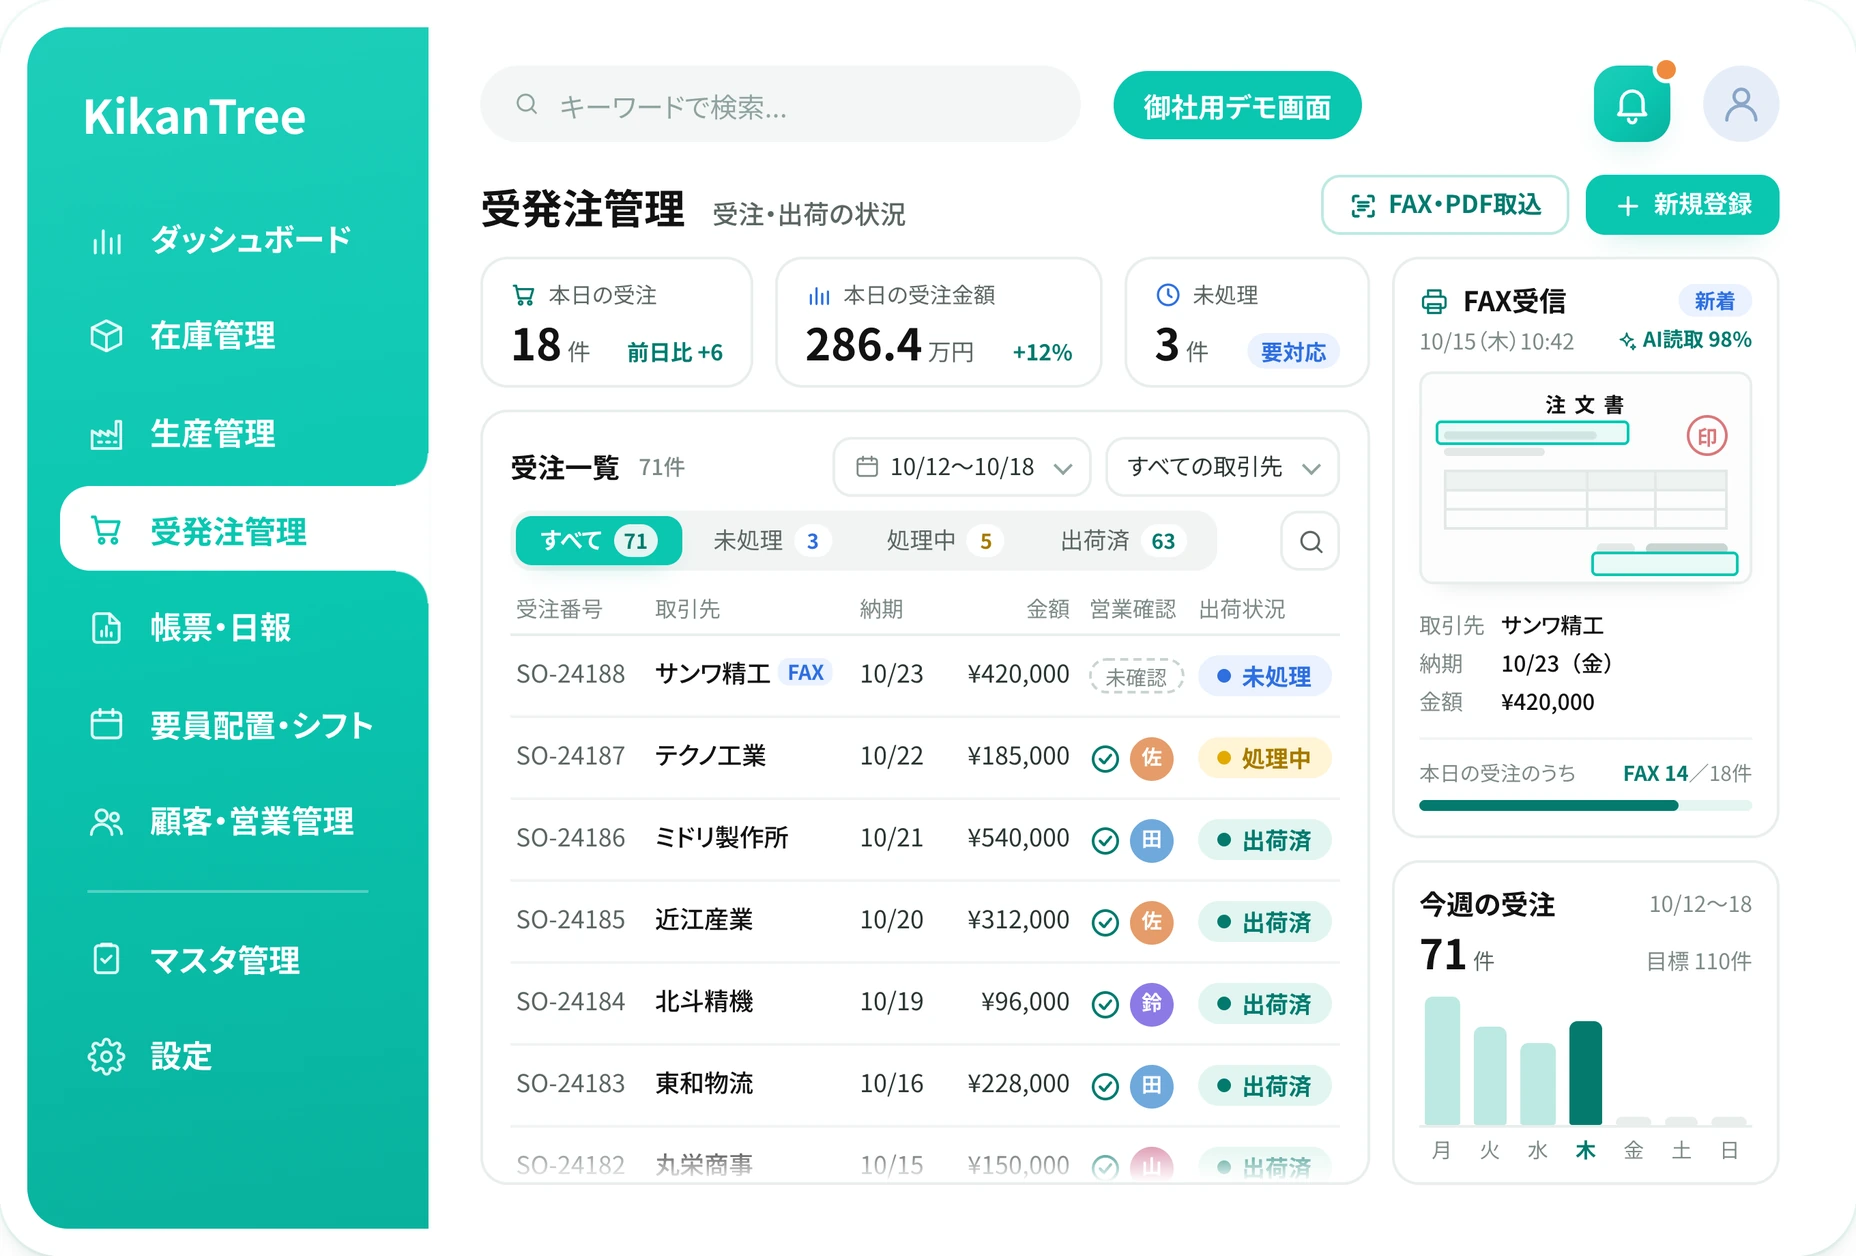The image size is (1856, 1256).
Task: Click the 処理中 status of SO-24187
Action: click(1264, 759)
